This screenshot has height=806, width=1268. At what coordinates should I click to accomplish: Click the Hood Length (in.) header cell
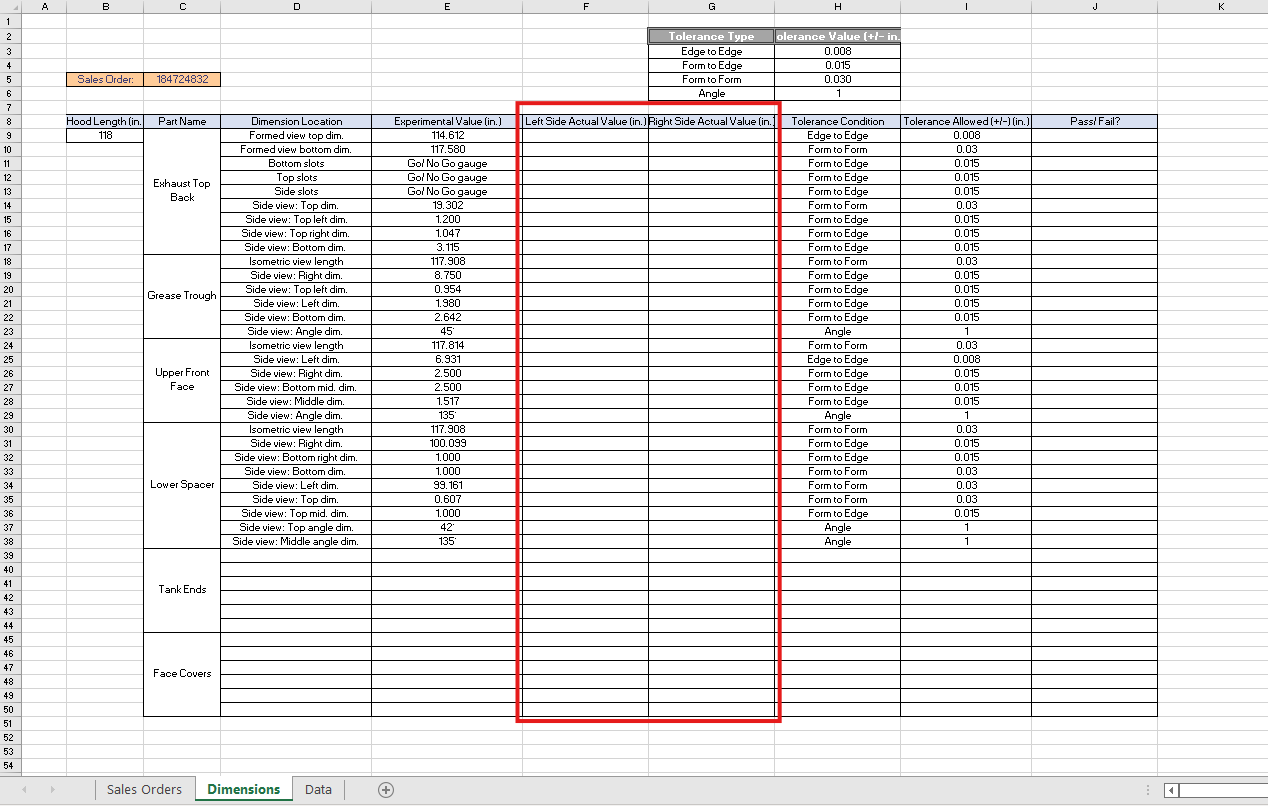click(105, 121)
